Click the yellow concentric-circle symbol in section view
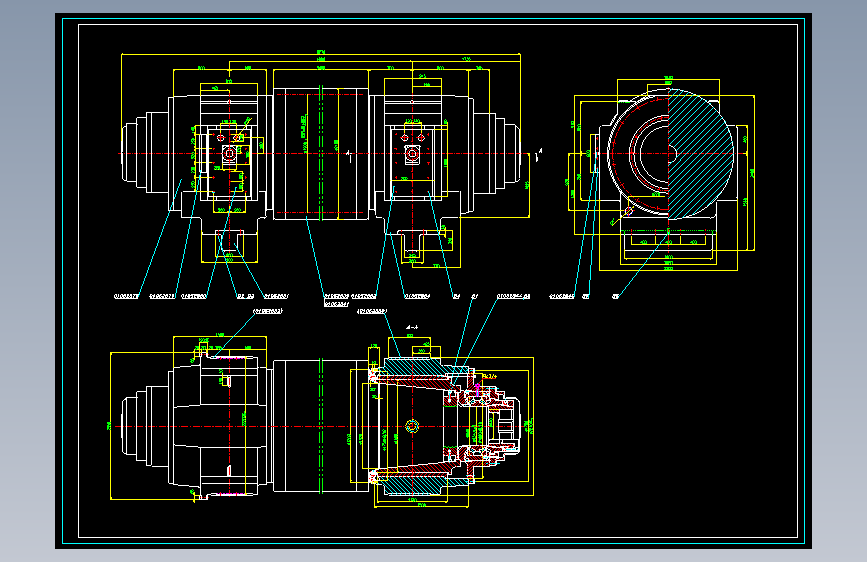Screen dimensions: 867x562 [412, 425]
